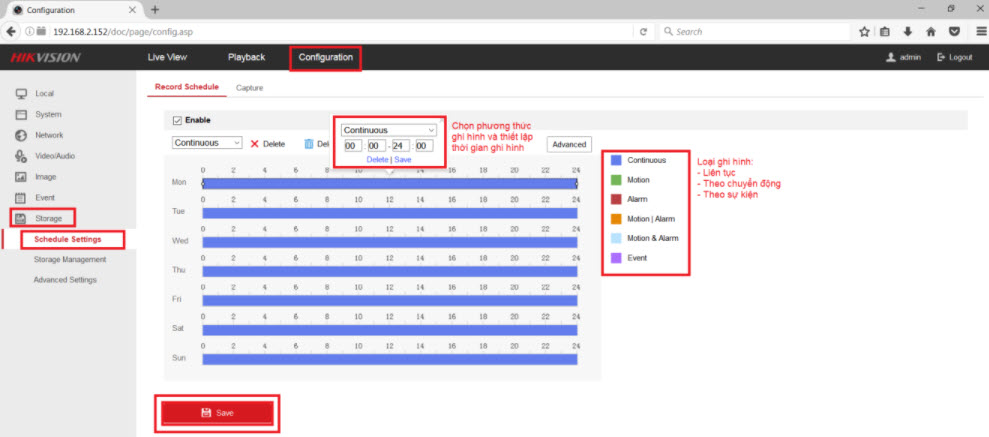The image size is (989, 437).
Task: Click the Video/Audio icon in sidebar
Action: tap(20, 156)
